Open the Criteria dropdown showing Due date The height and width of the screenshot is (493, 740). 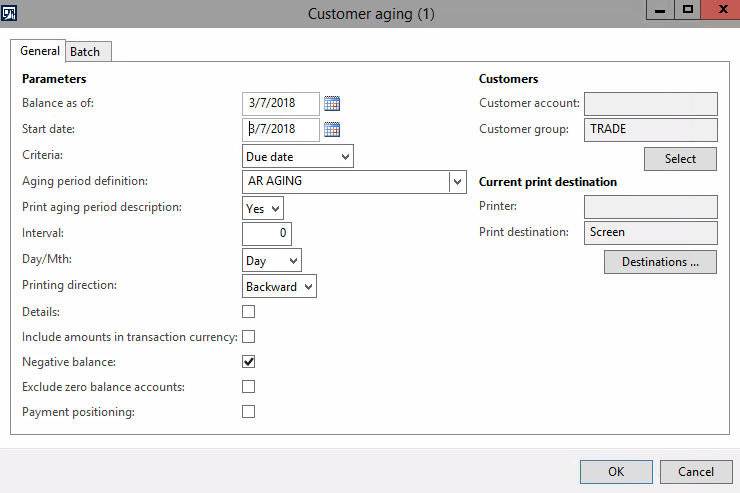pyautogui.click(x=298, y=157)
